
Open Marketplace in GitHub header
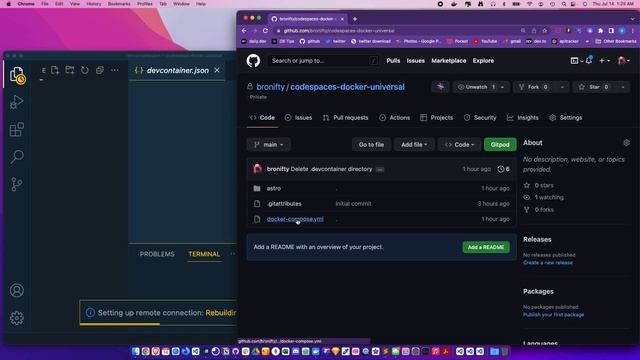point(449,61)
